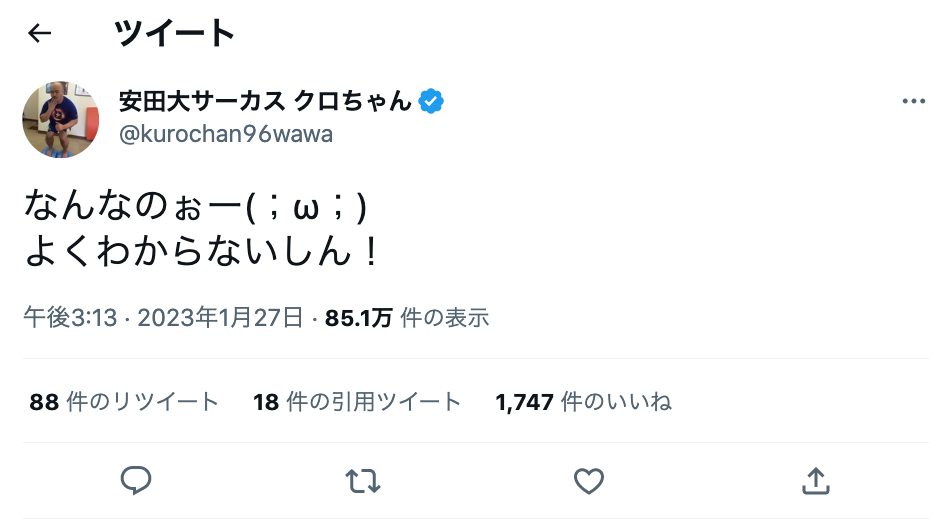Viewport: 950px width, 522px height.
Task: Show the 18 件の引用ツイート list
Action: coord(357,402)
